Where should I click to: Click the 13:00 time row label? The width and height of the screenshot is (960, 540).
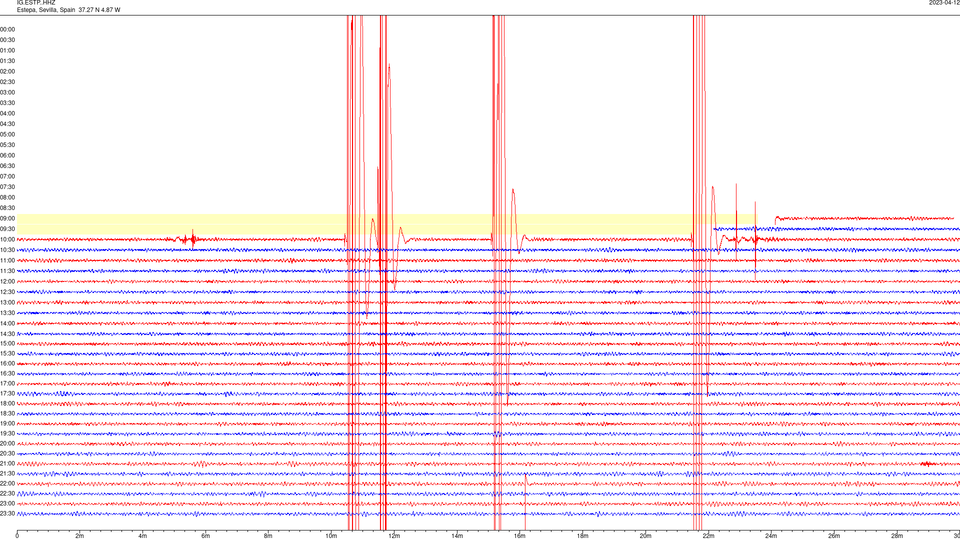(7, 302)
